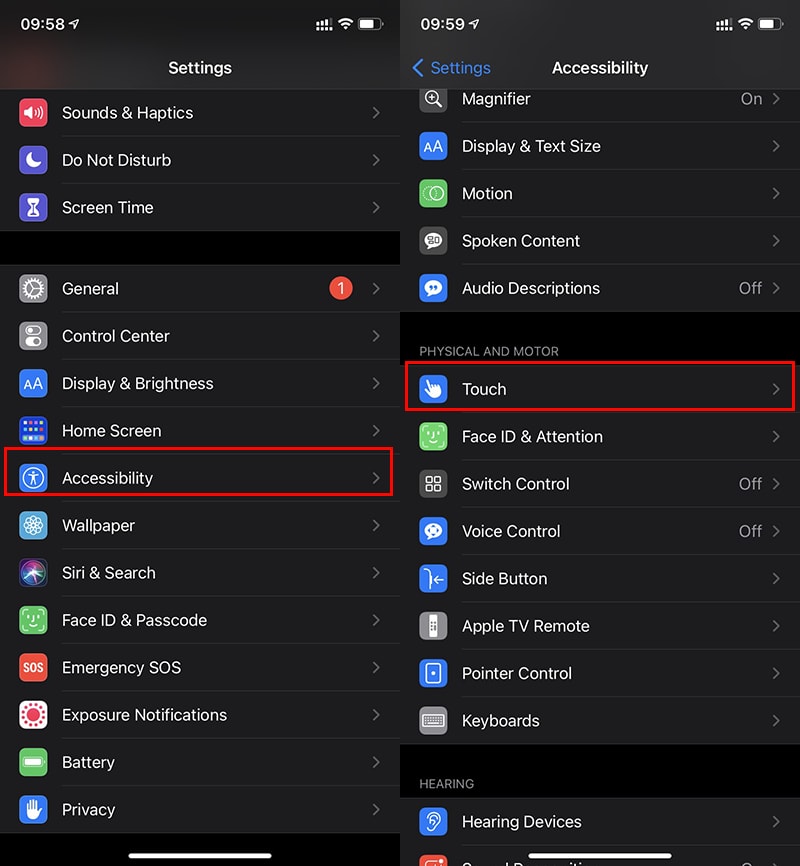
Task: Go back using the Settings back button
Action: tap(451, 68)
